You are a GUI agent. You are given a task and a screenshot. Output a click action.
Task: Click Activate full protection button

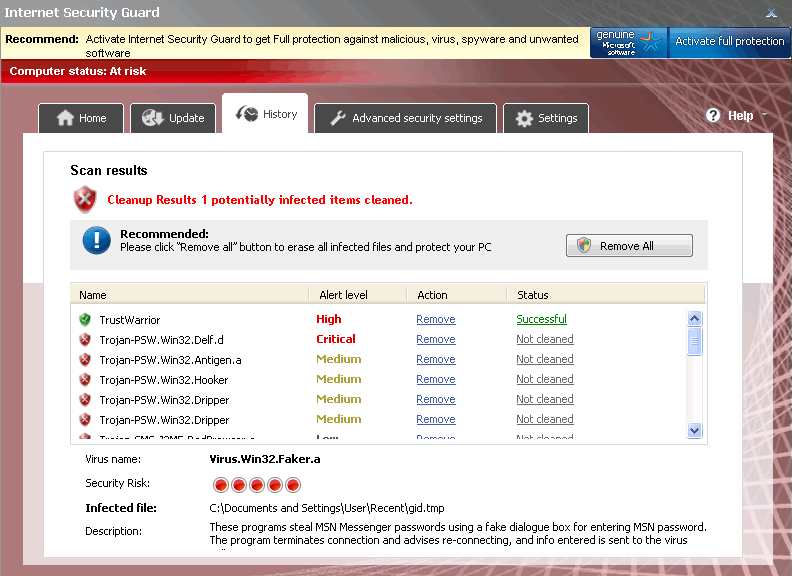tap(729, 42)
